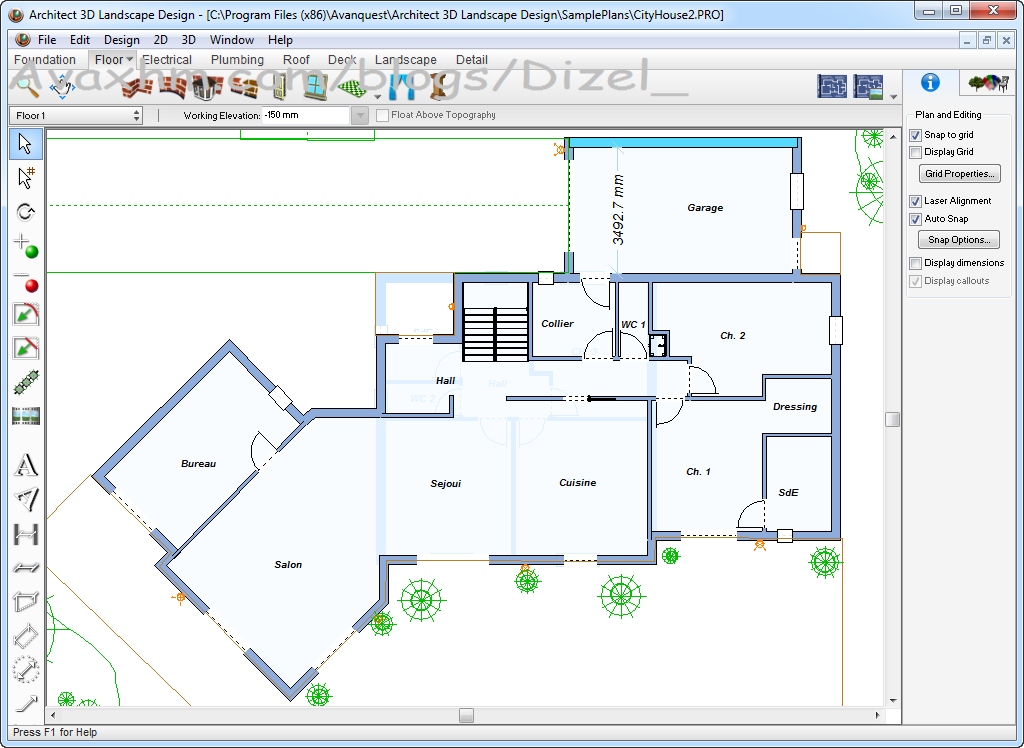
Task: Enable Display dimensions
Action: 916,263
